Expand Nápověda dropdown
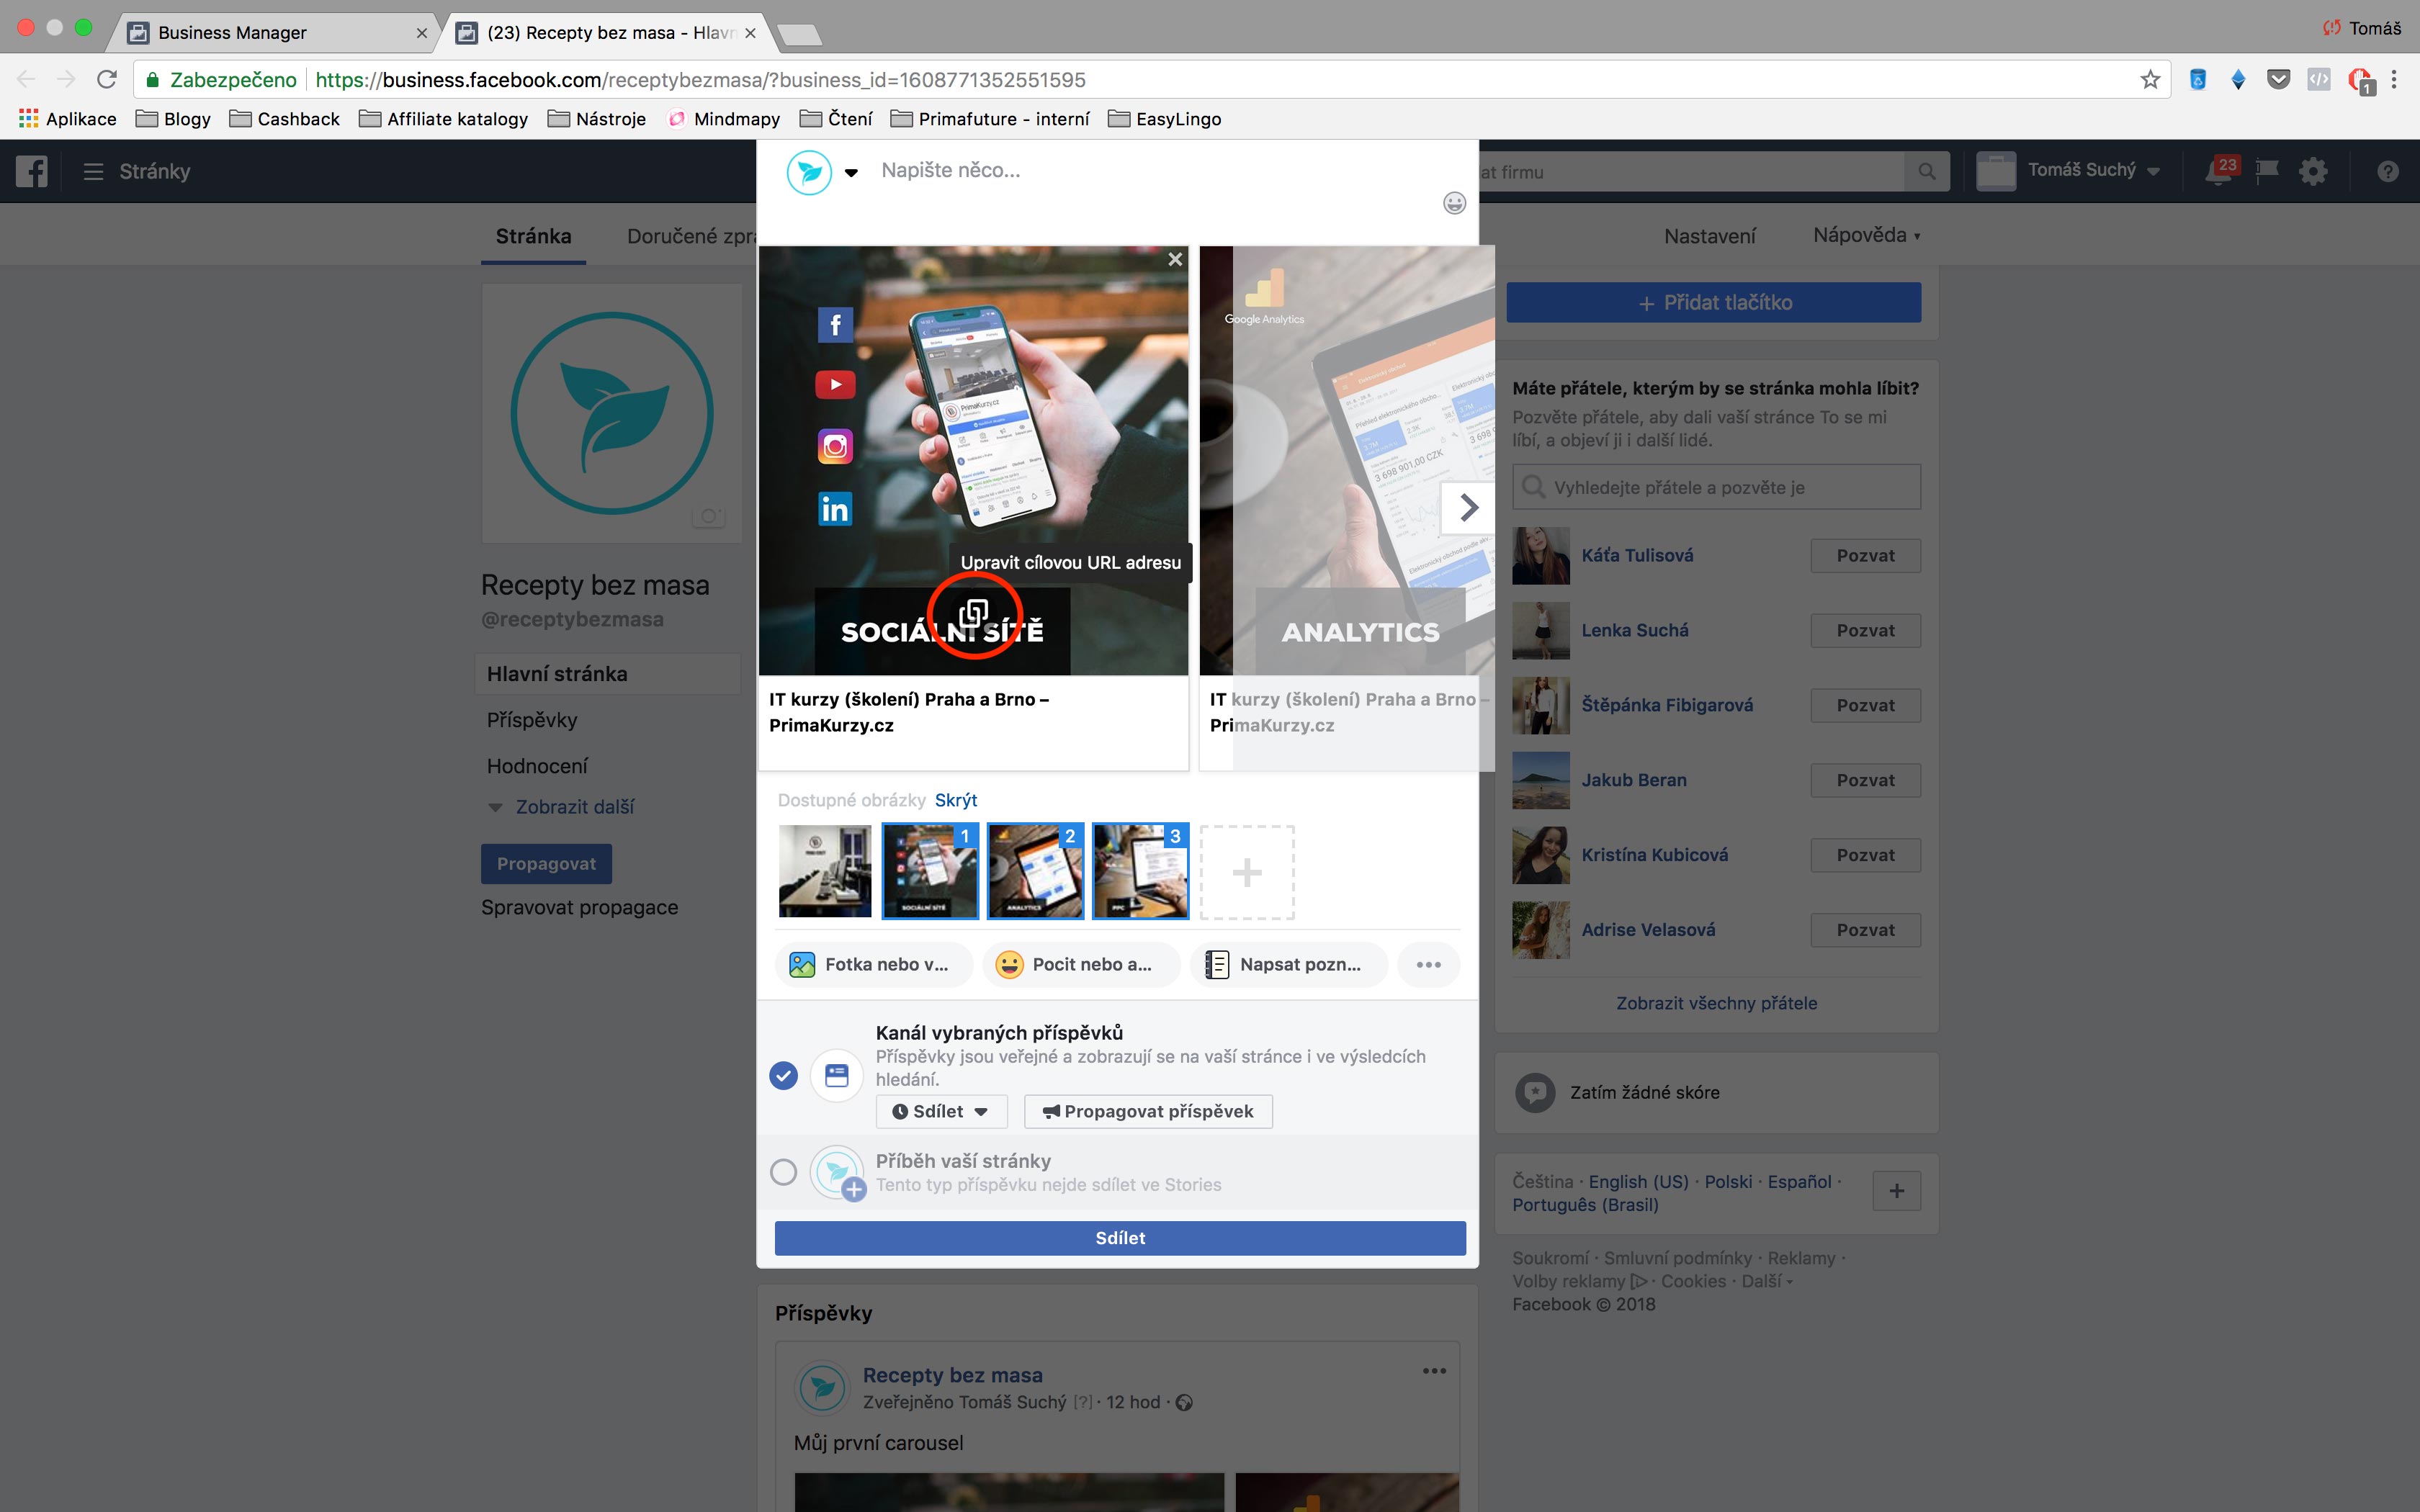This screenshot has height=1512, width=2420. tap(1866, 235)
